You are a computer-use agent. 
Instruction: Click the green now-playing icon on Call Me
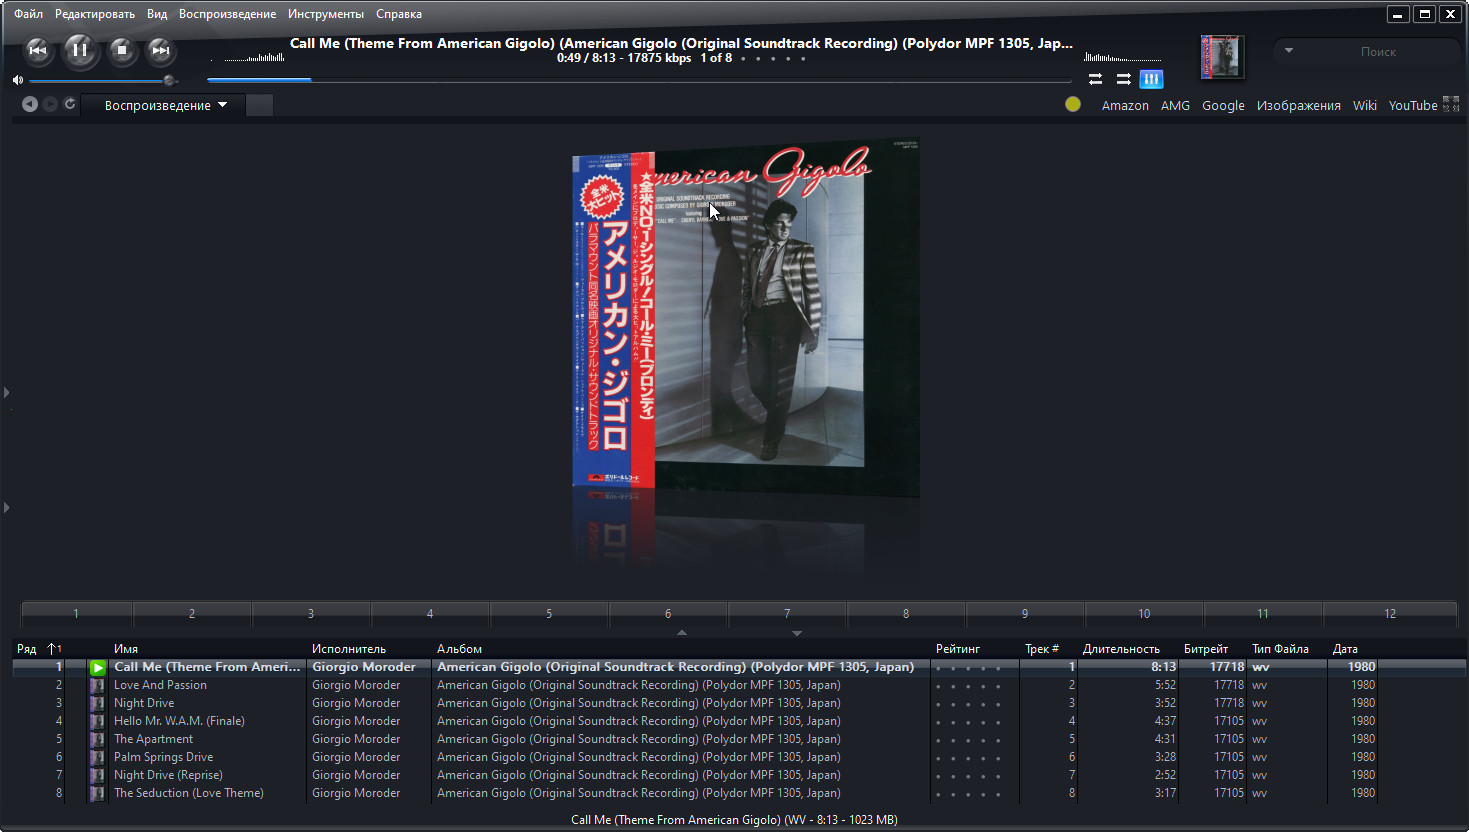97,667
